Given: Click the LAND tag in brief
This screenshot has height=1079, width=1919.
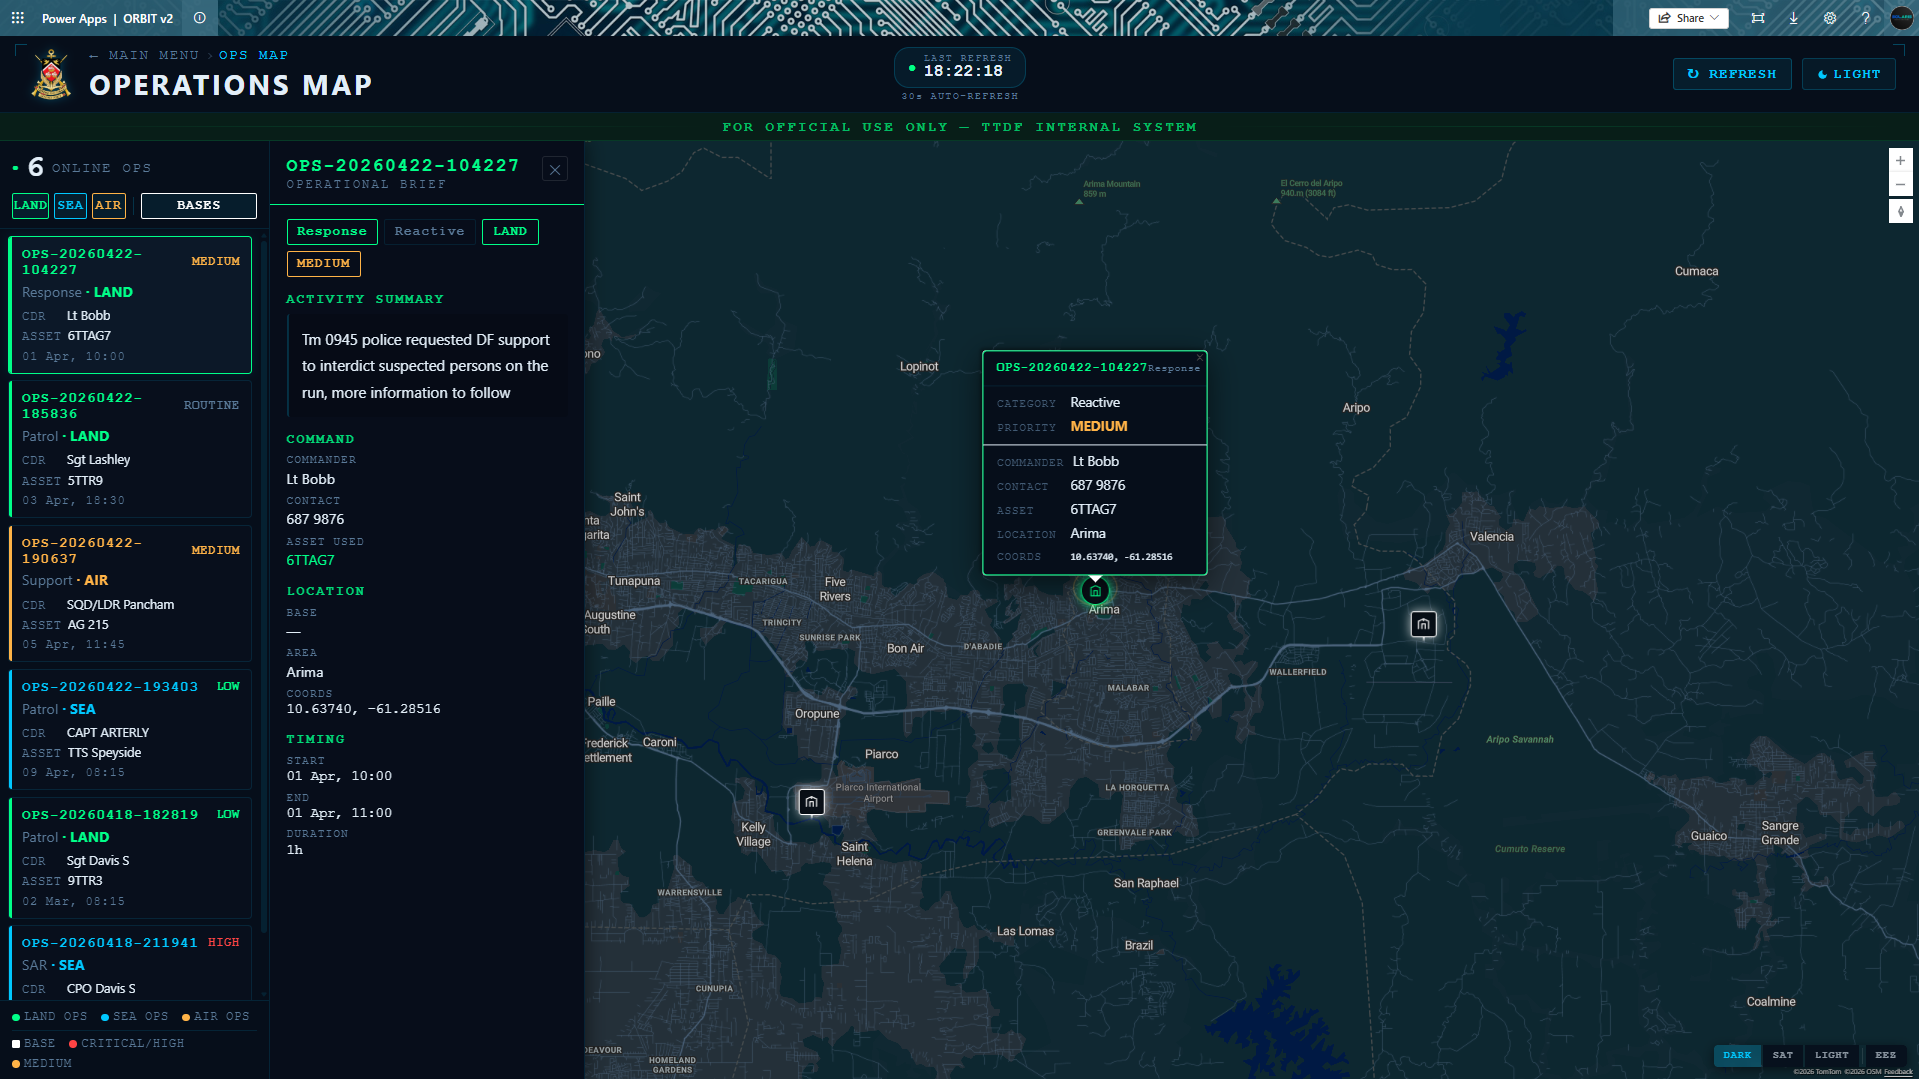Looking at the screenshot, I should [x=510, y=232].
